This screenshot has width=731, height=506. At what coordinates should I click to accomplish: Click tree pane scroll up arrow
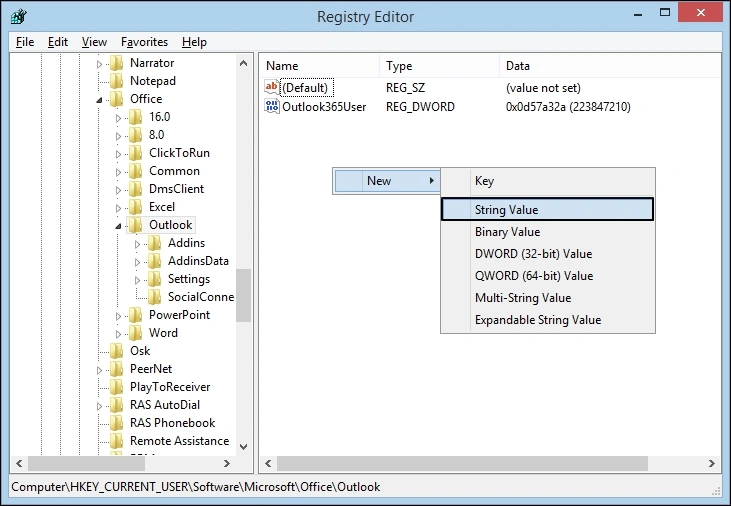[x=243, y=63]
